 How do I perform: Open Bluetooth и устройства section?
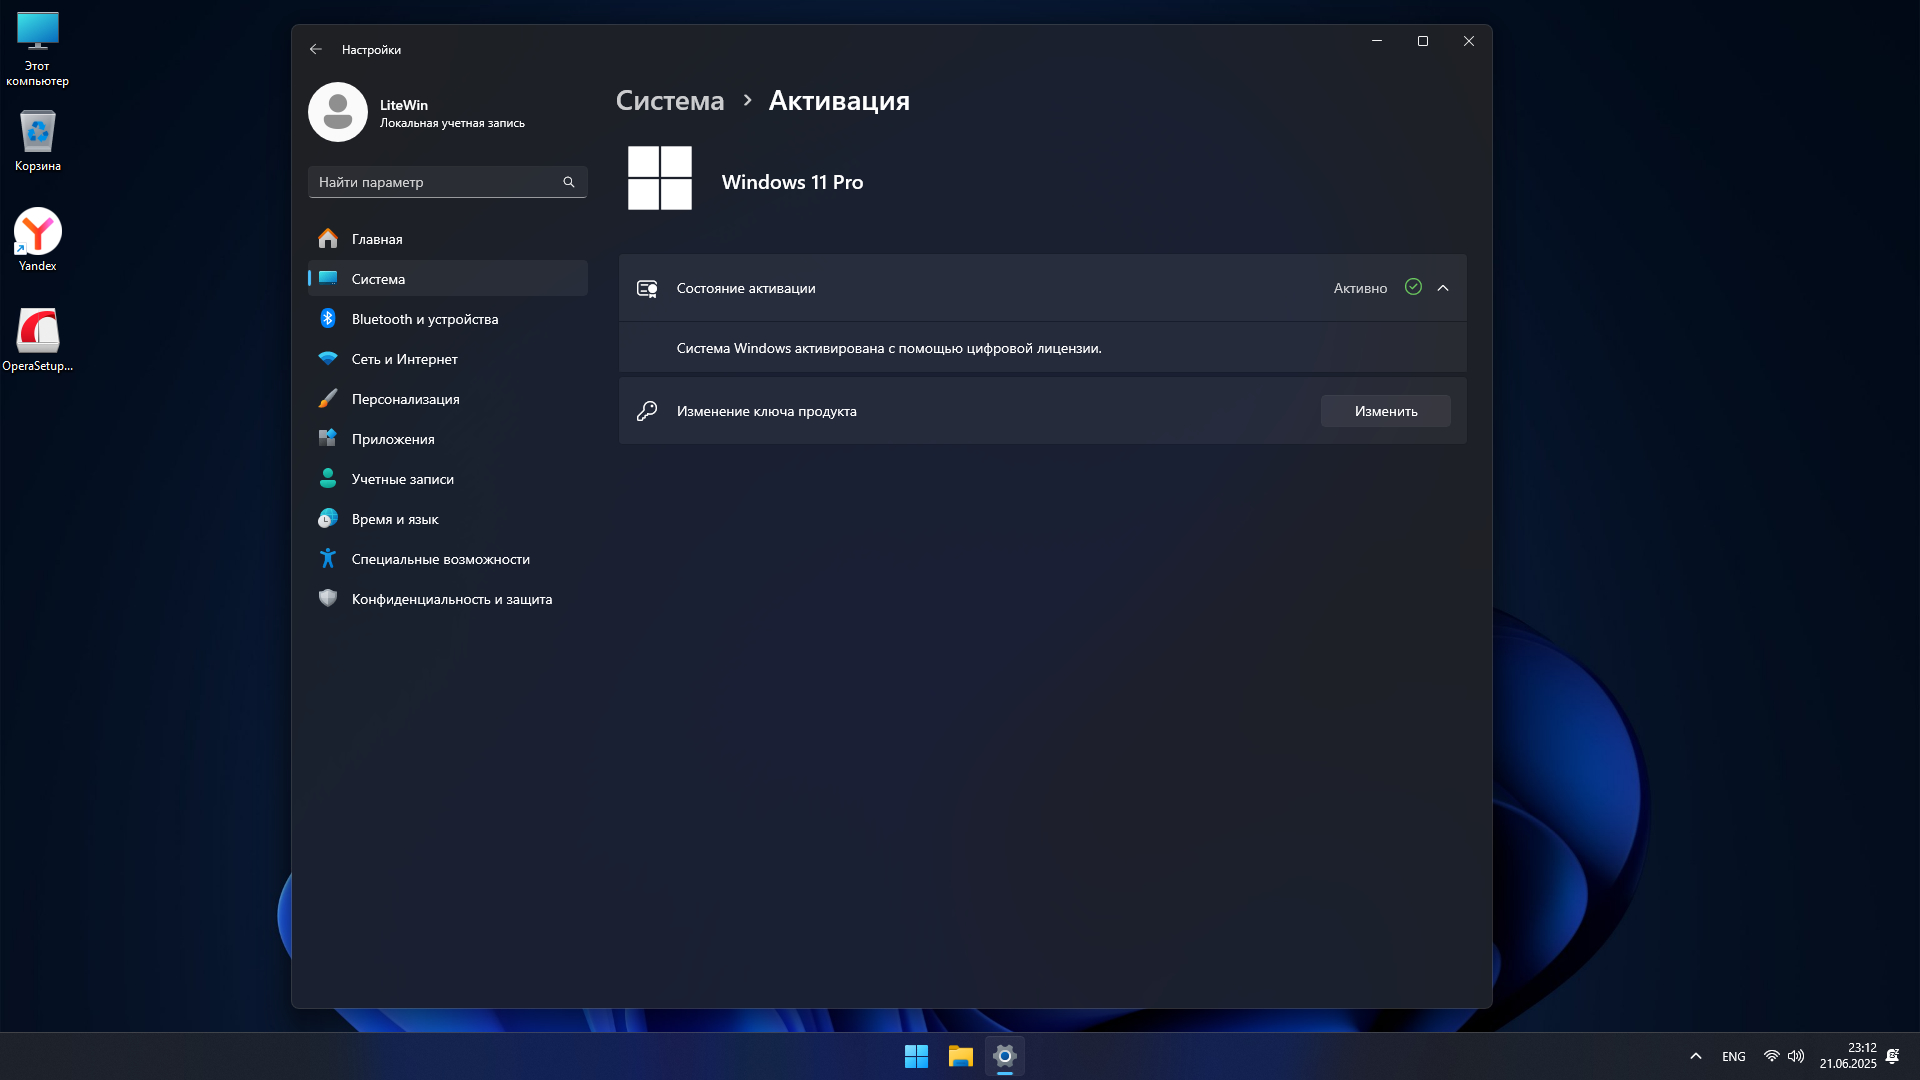424,319
